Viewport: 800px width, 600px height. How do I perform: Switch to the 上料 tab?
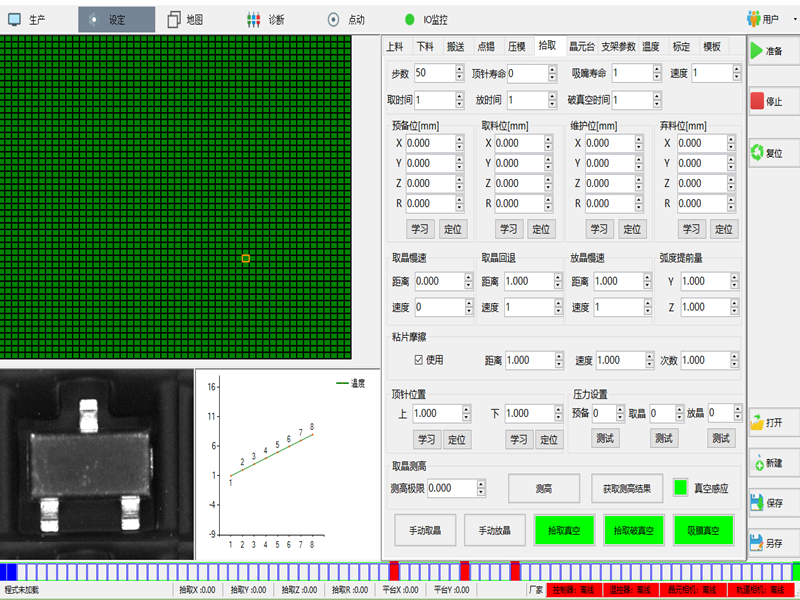[394, 47]
